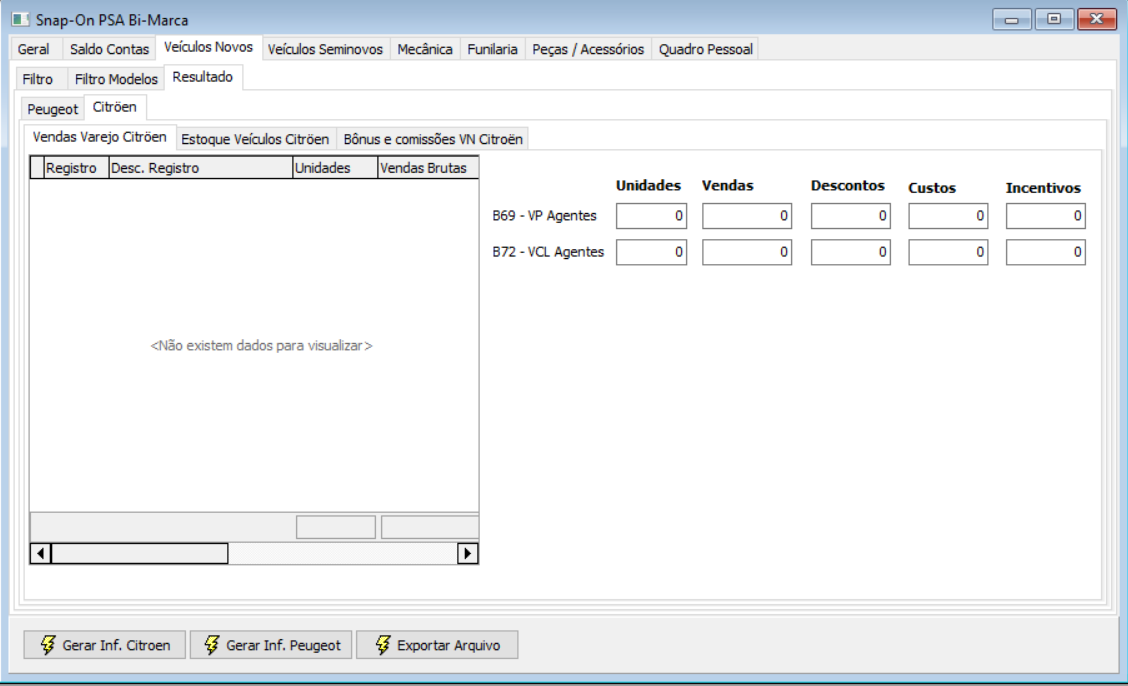This screenshot has width=1128, height=686.
Task: Select the Citröen brand tab
Action: (115, 107)
